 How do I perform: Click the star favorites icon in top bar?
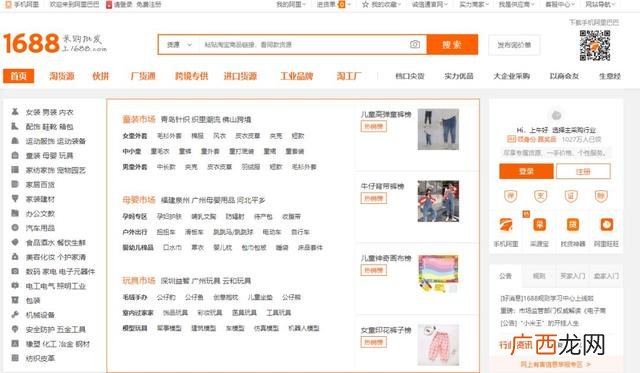point(365,4)
